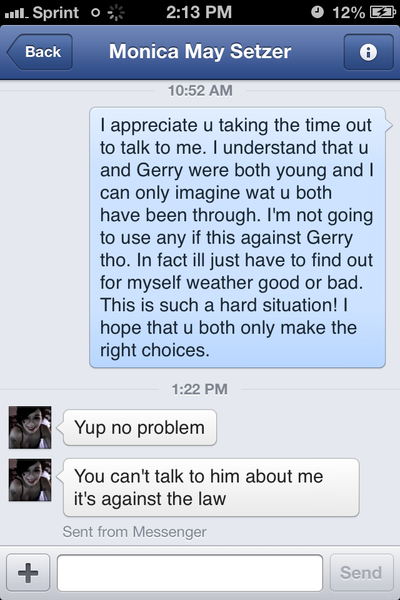Tap the Monica May Setzer title

pos(200,51)
